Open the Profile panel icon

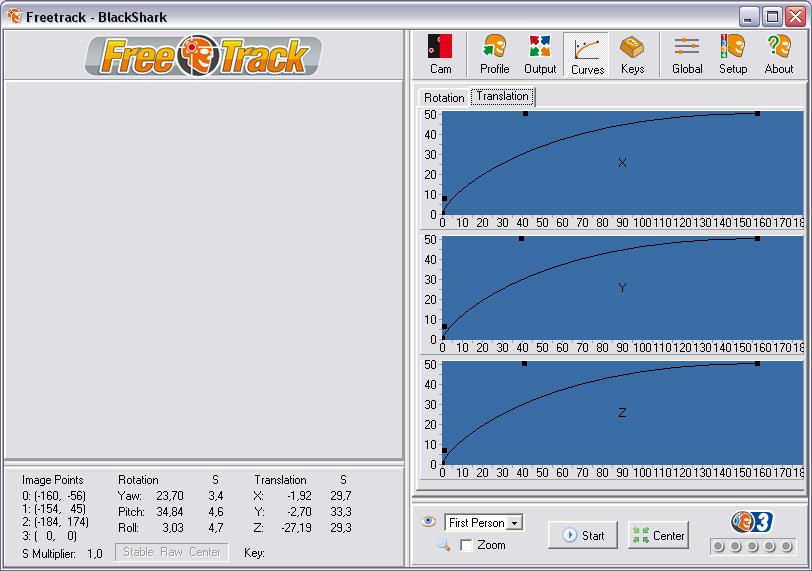pos(494,54)
